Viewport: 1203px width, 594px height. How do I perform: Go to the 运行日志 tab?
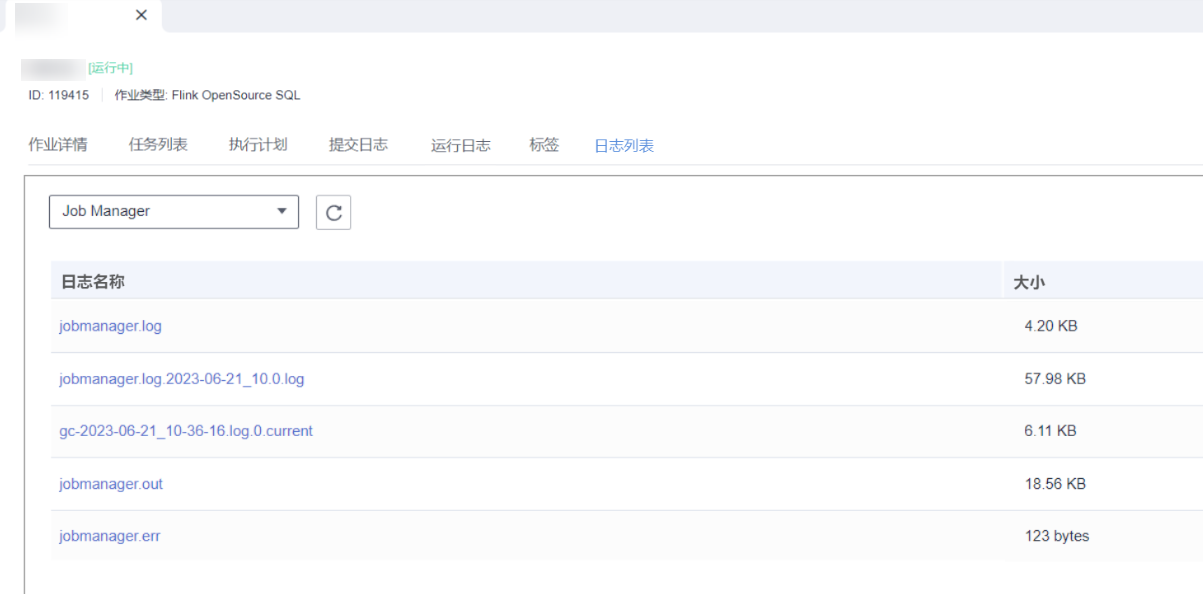[x=460, y=146]
